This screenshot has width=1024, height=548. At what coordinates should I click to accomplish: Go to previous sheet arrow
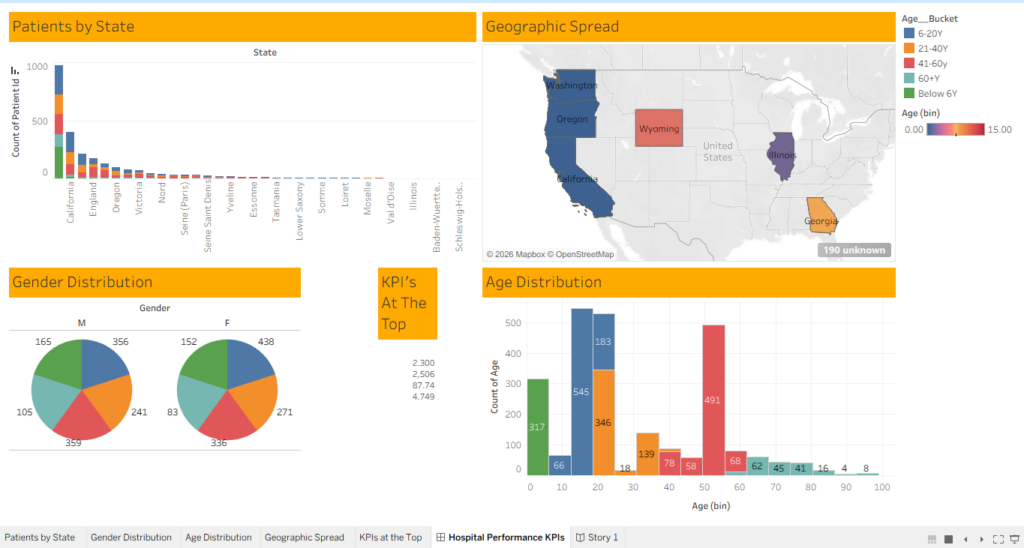pos(965,539)
